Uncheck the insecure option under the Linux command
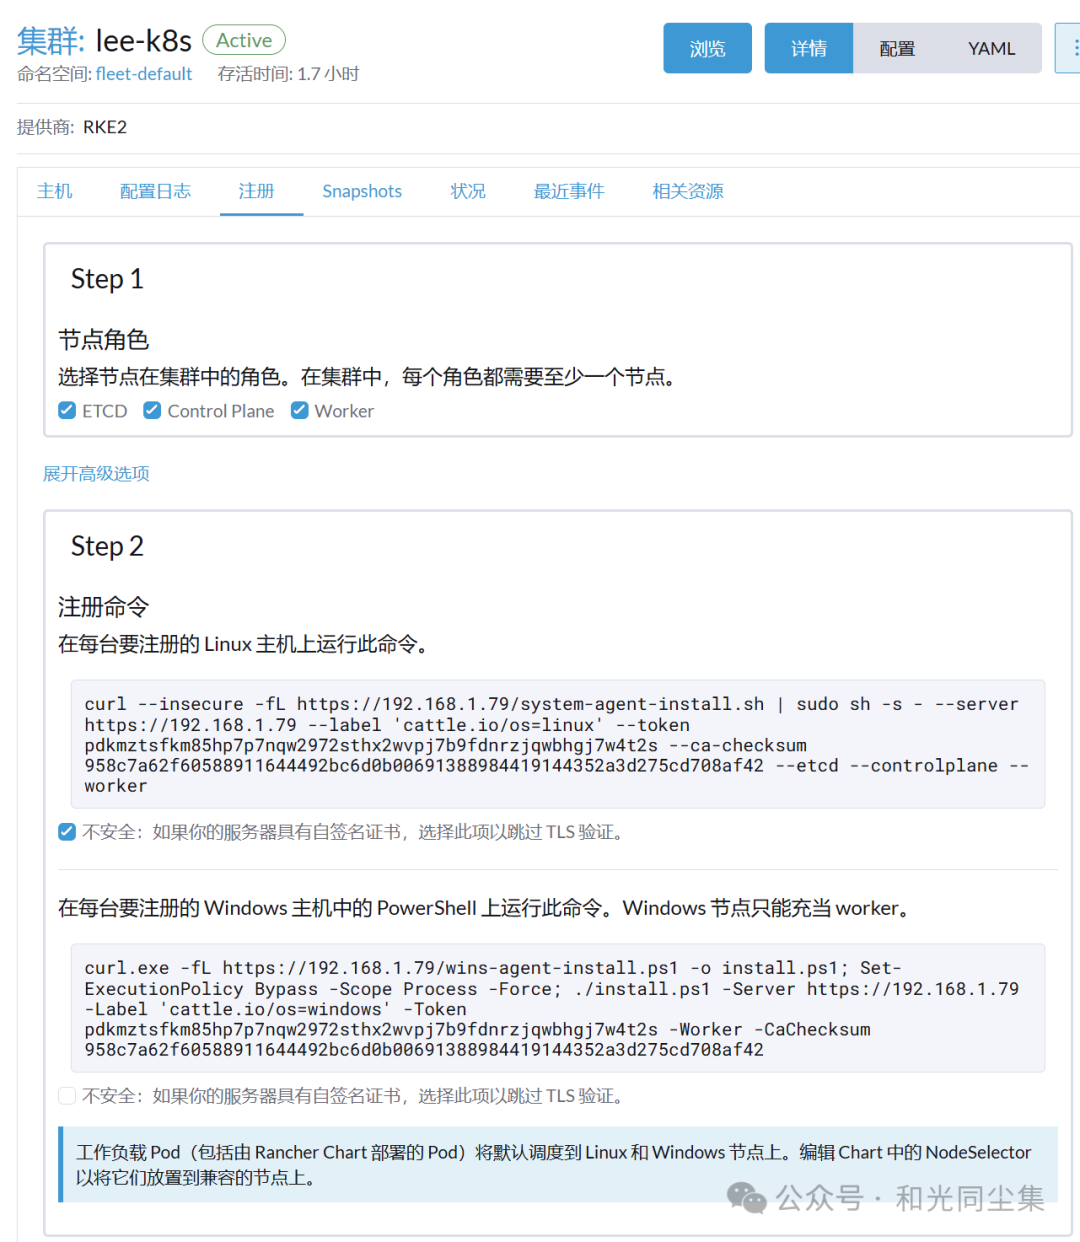 [67, 832]
